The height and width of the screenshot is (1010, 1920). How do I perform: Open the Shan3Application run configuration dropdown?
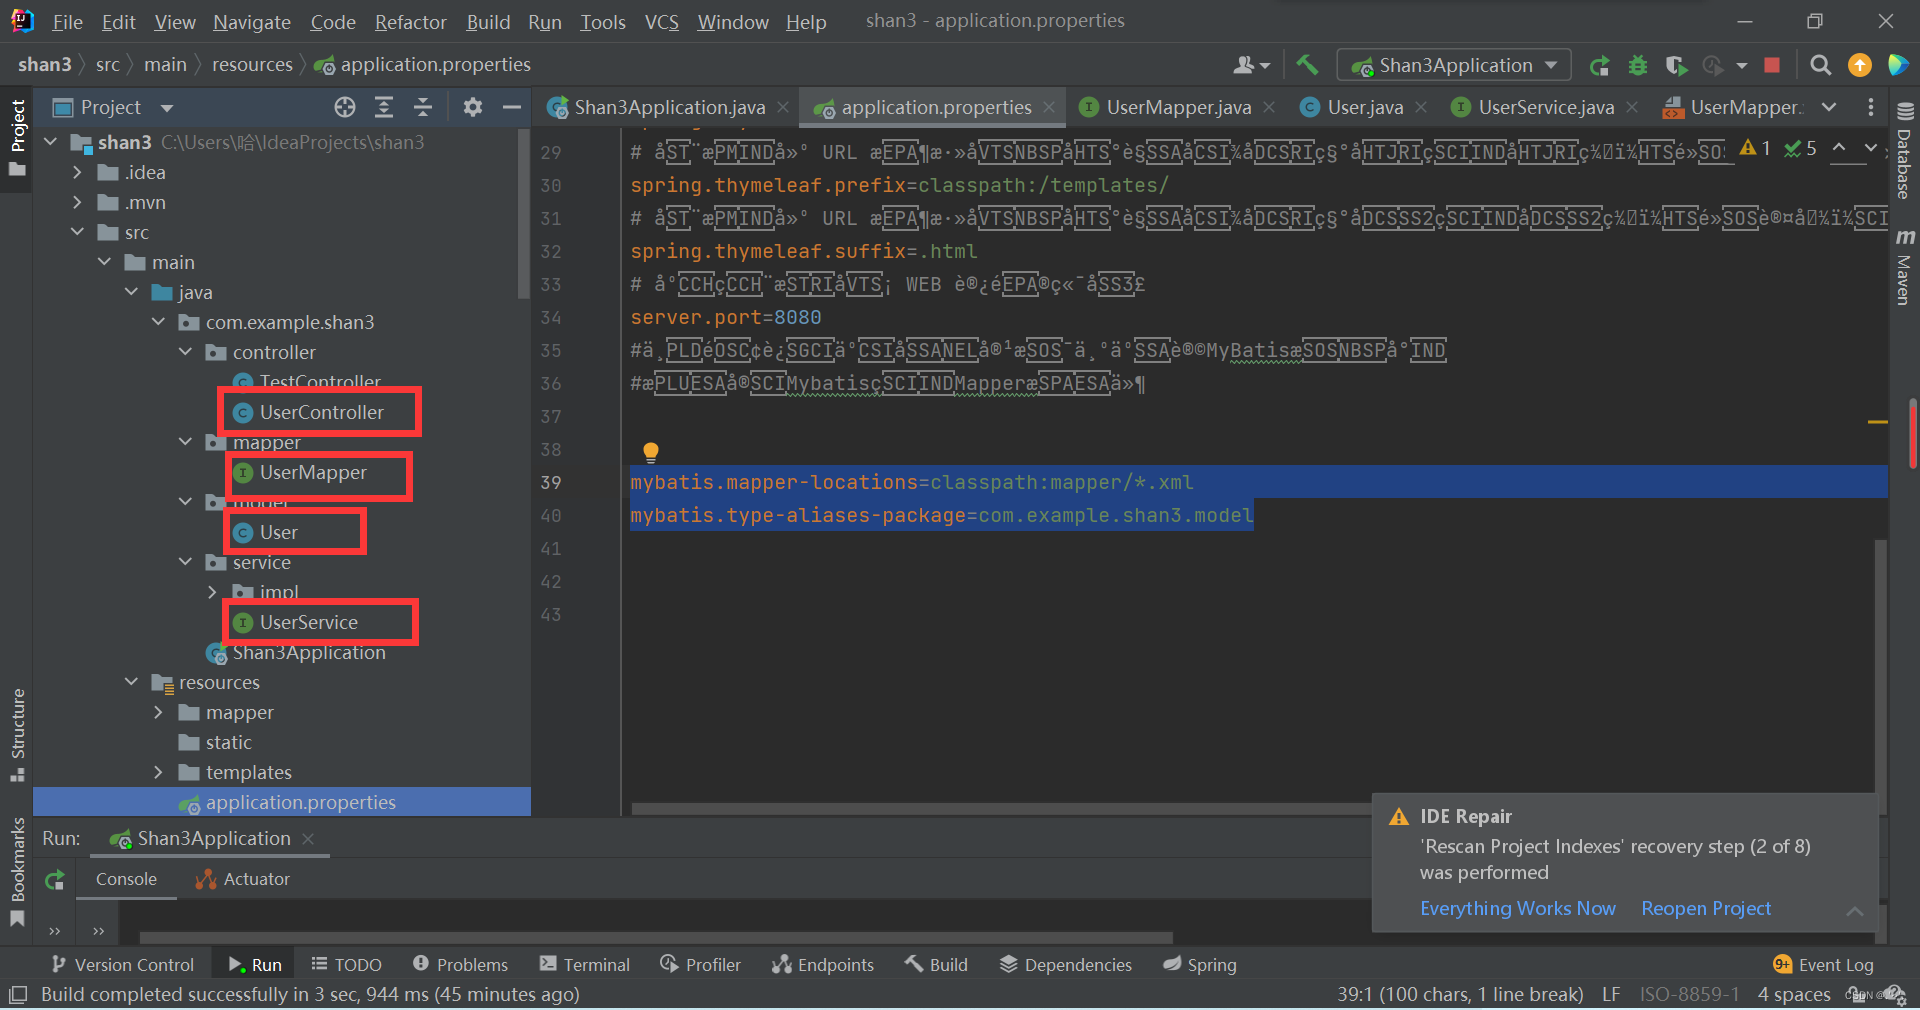[1455, 65]
